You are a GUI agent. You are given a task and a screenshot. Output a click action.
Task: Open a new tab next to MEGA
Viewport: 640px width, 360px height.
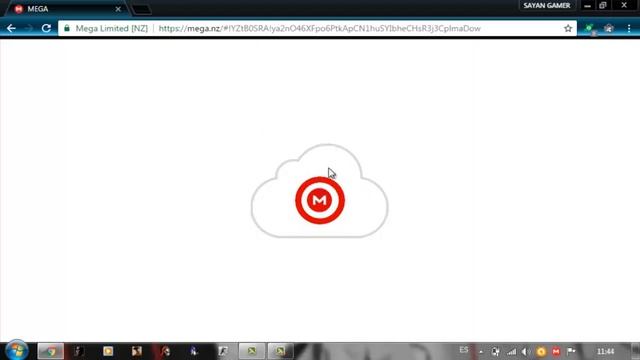[142, 9]
